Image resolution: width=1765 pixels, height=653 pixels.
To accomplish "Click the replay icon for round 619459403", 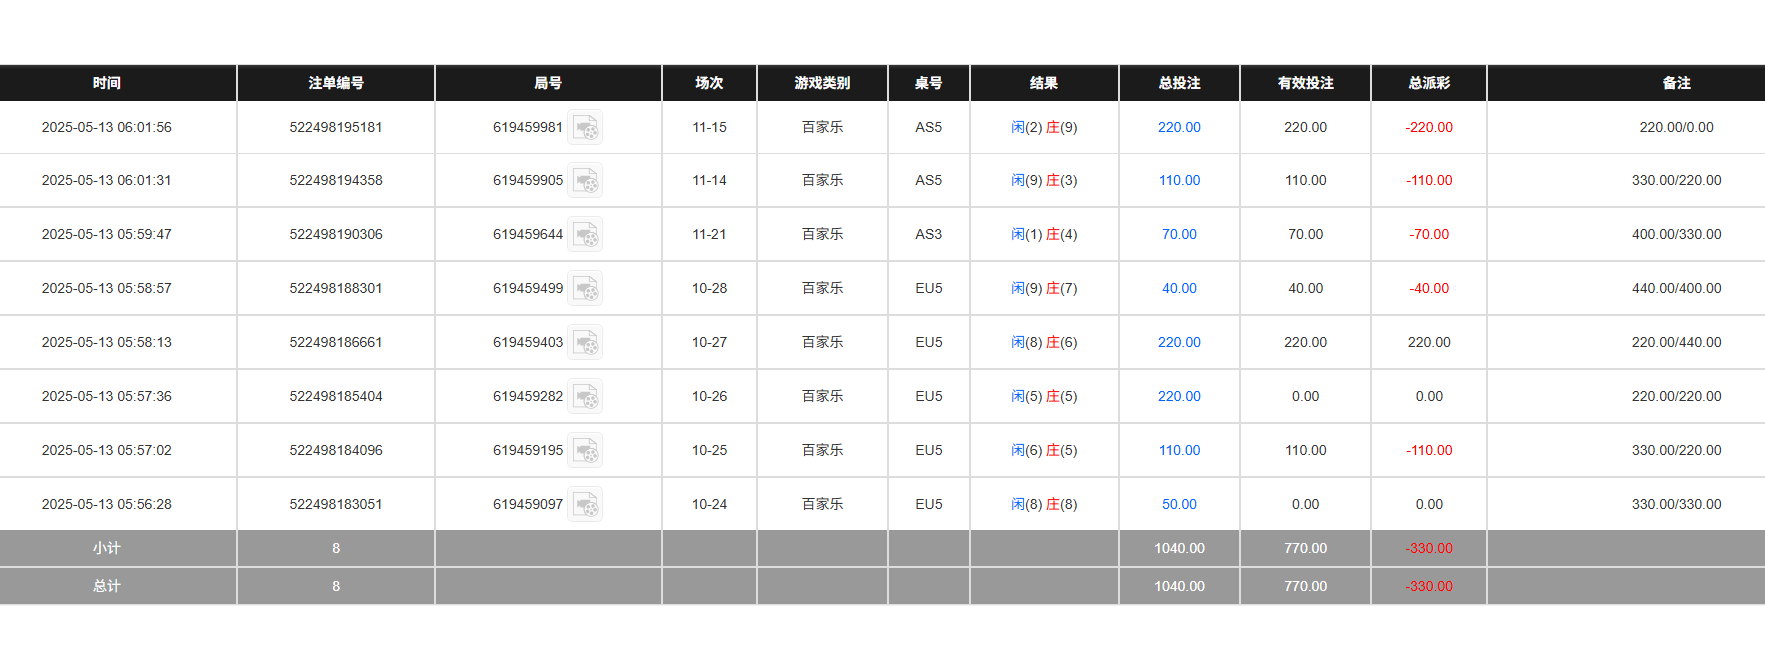I will [x=586, y=343].
